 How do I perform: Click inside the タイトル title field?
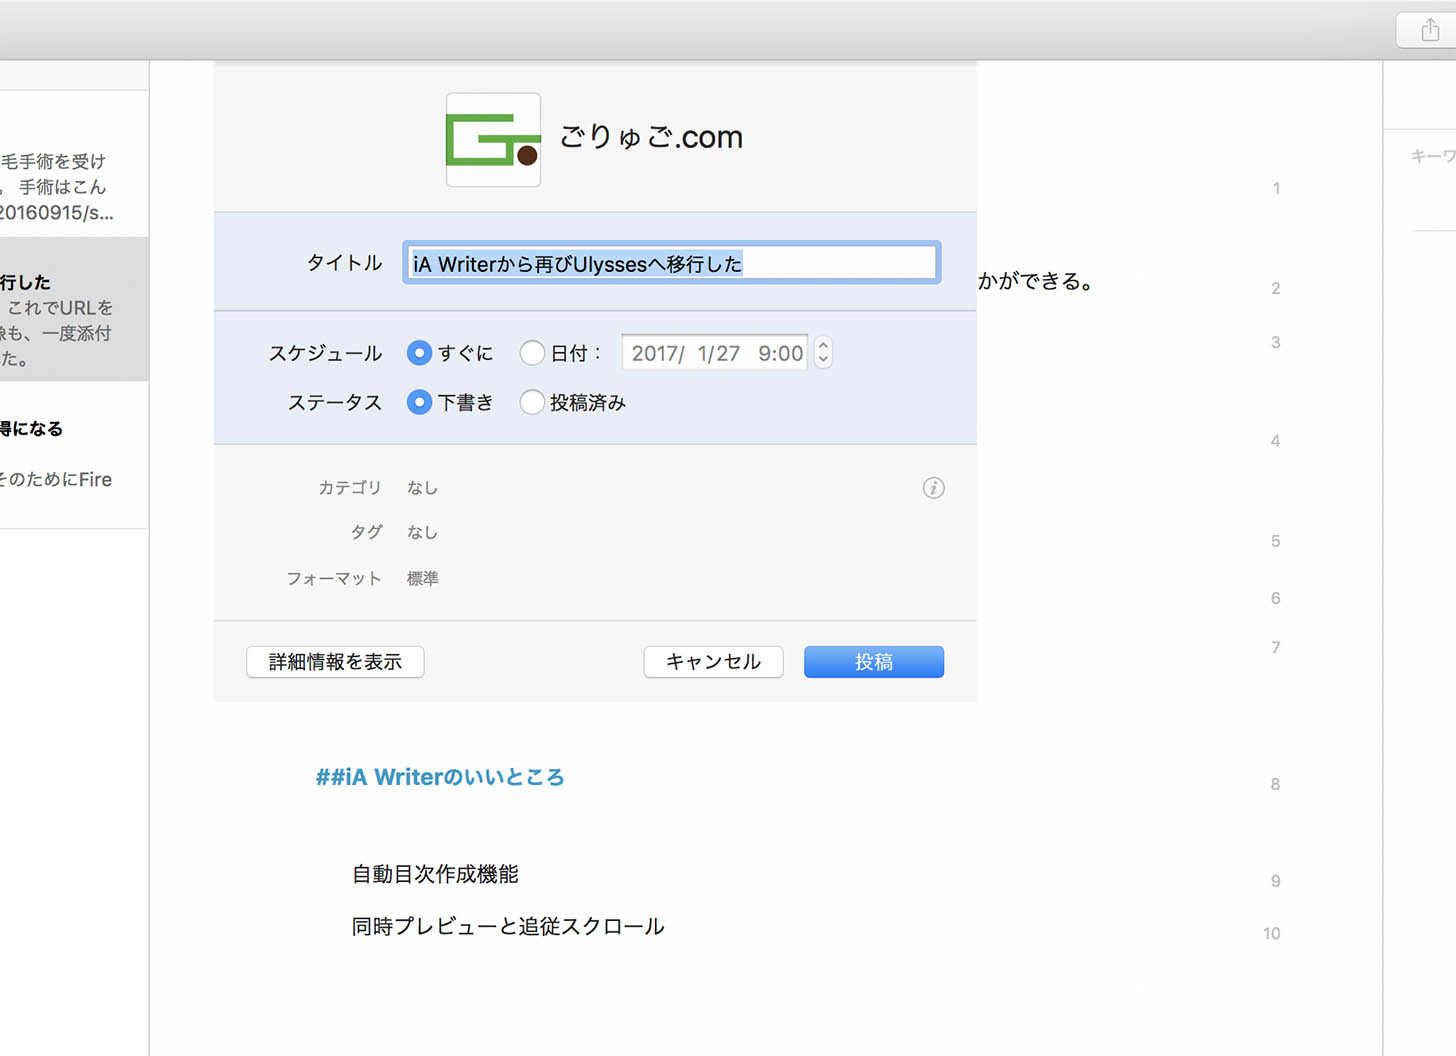[x=670, y=262]
